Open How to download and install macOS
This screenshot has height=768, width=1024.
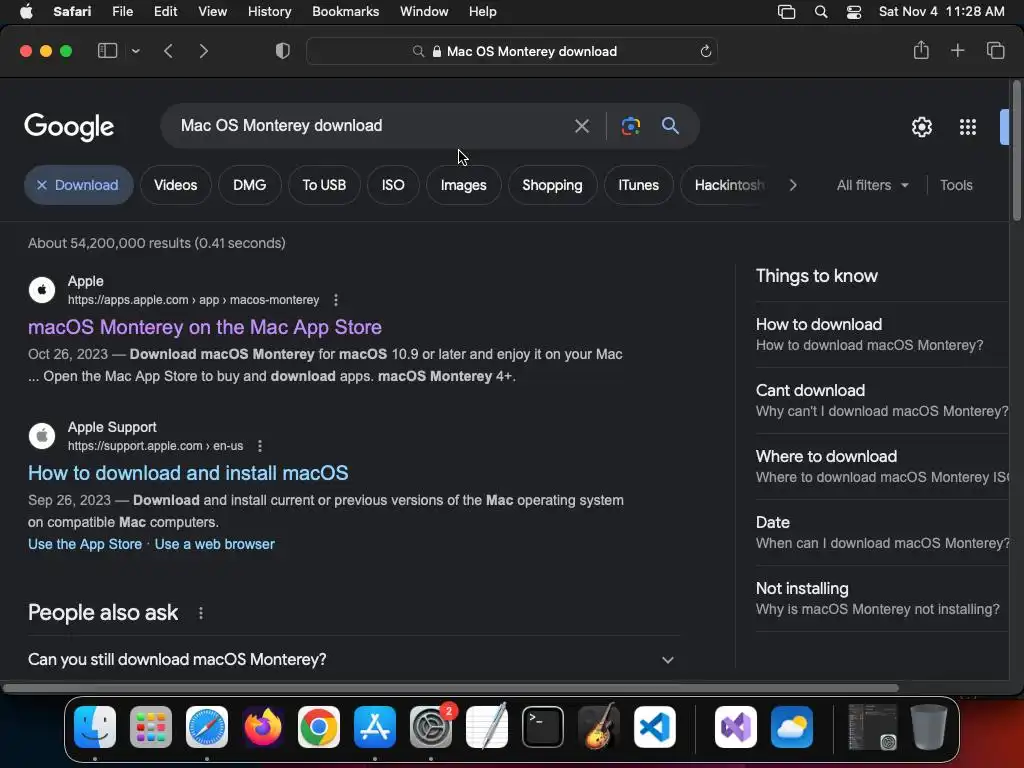tap(188, 473)
